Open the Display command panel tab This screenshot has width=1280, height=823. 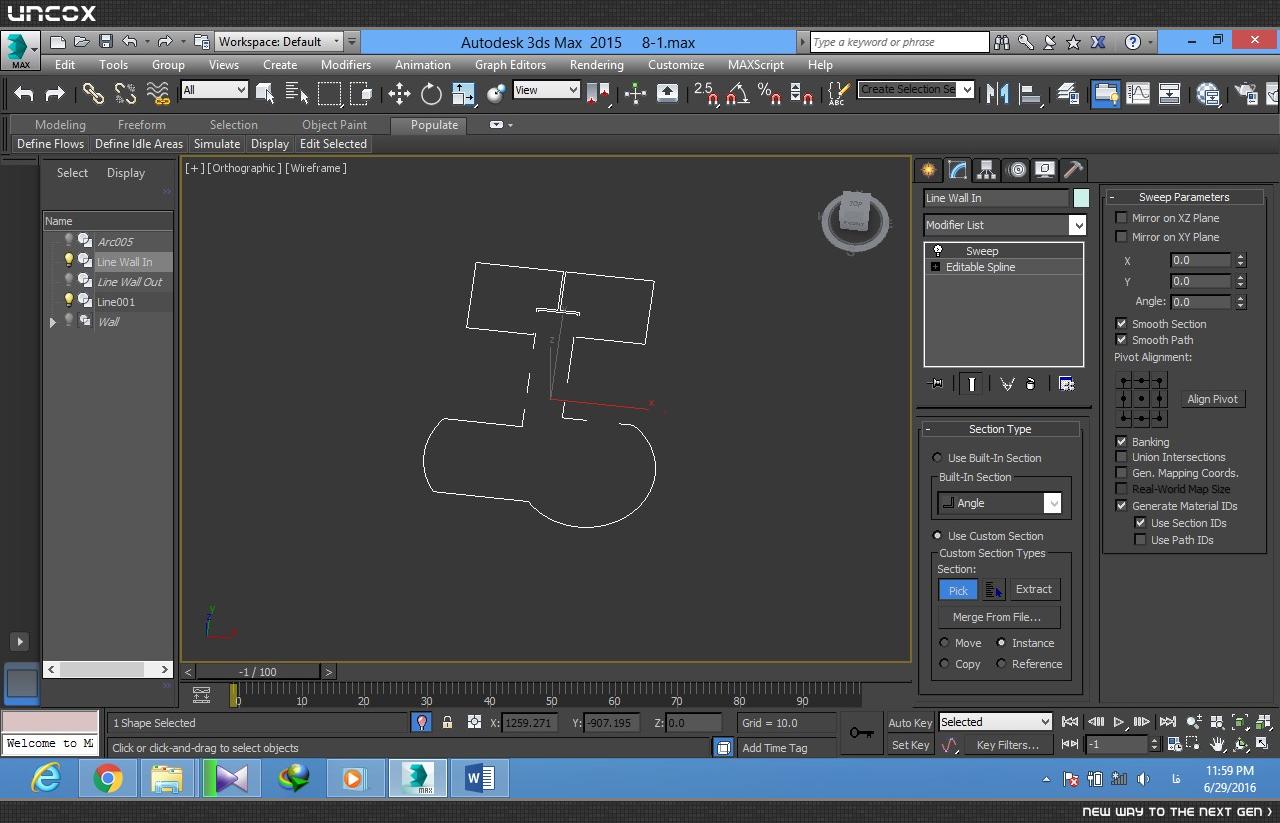coord(1045,169)
